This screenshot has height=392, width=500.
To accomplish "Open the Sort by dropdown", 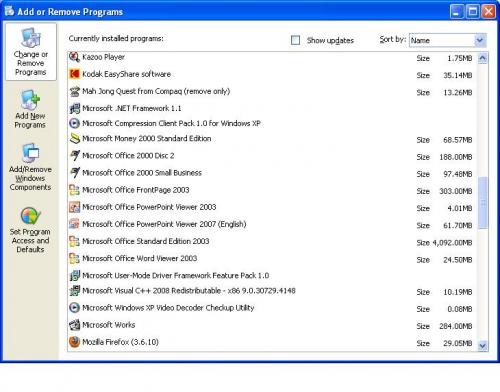I will [480, 40].
